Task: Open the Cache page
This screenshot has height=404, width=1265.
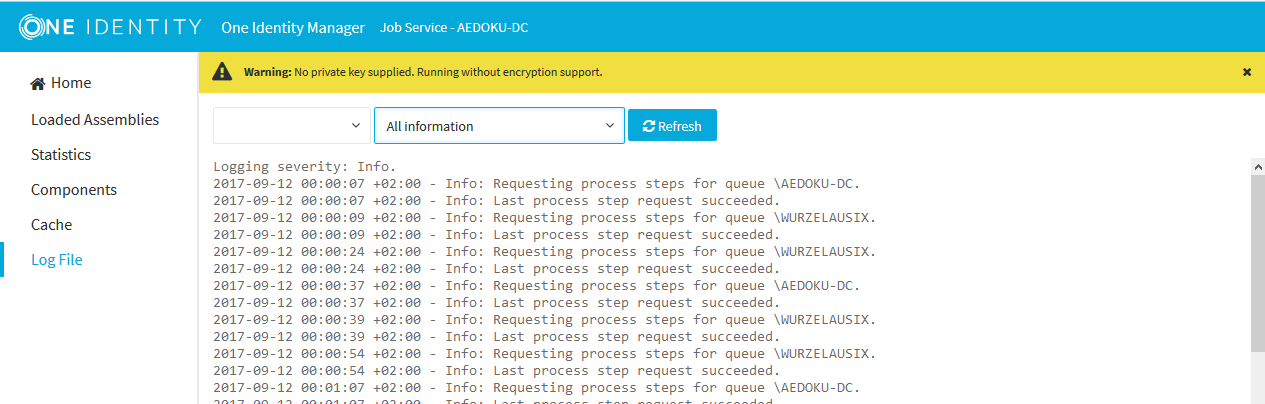Action: [51, 225]
